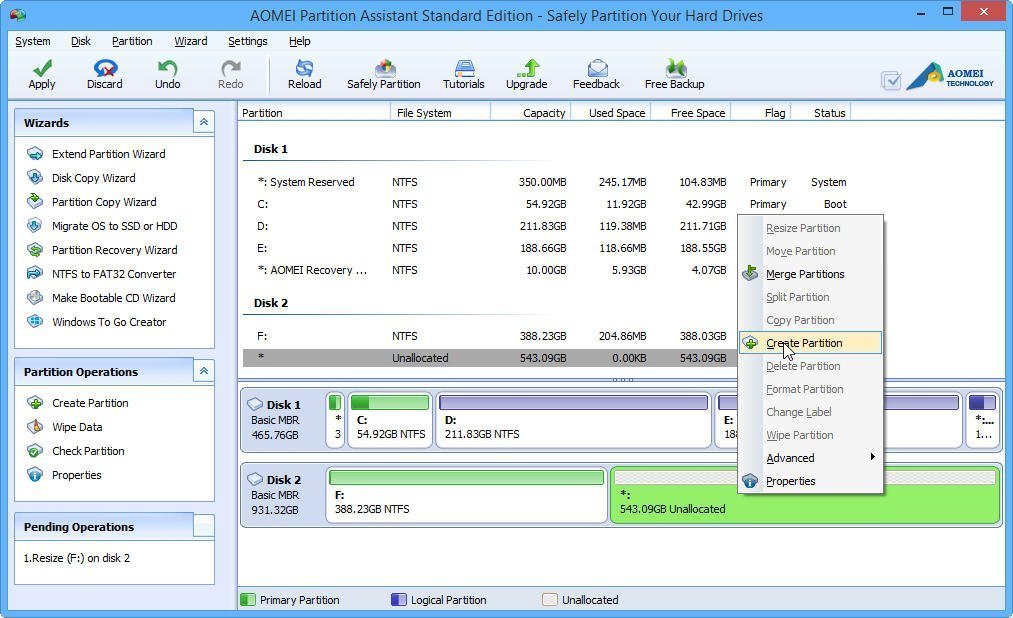Viewport: 1013px width, 618px height.
Task: Click the application icon in the title bar
Action: click(18, 14)
